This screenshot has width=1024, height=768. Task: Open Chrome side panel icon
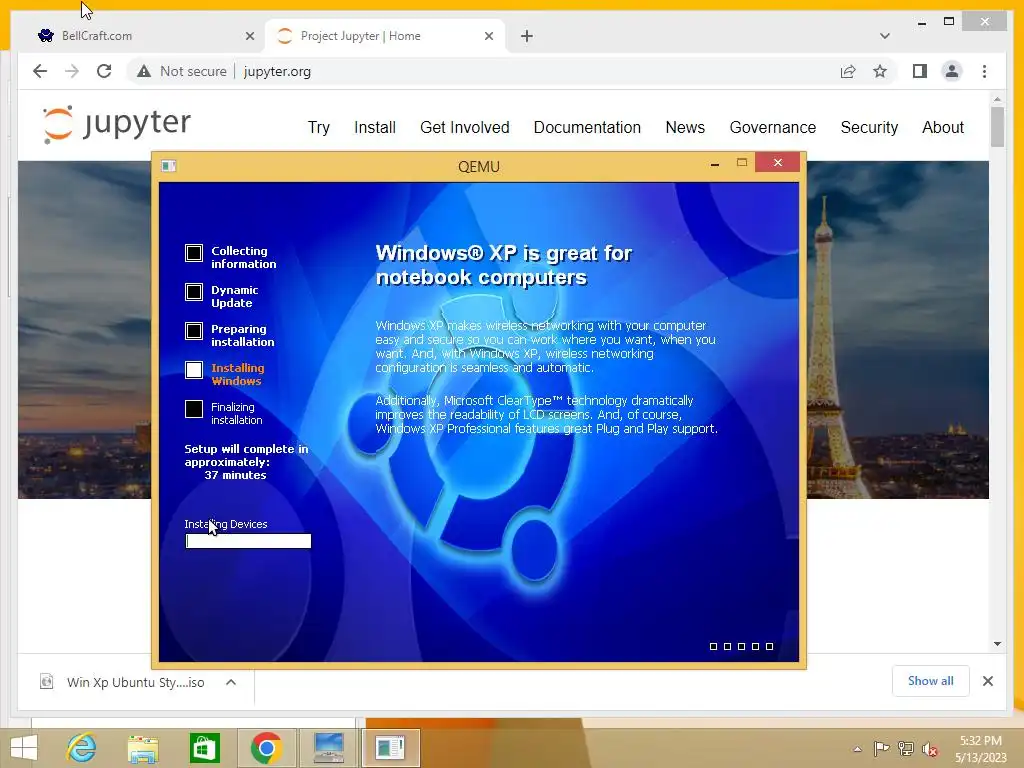point(920,71)
